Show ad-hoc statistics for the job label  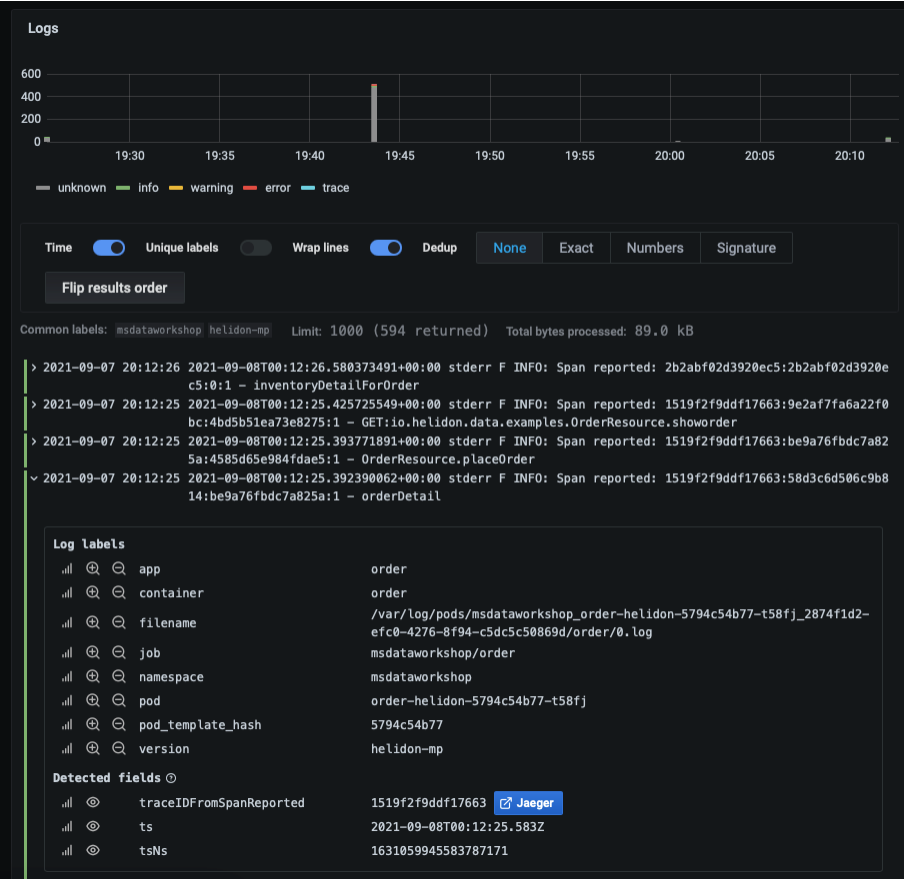(68, 653)
